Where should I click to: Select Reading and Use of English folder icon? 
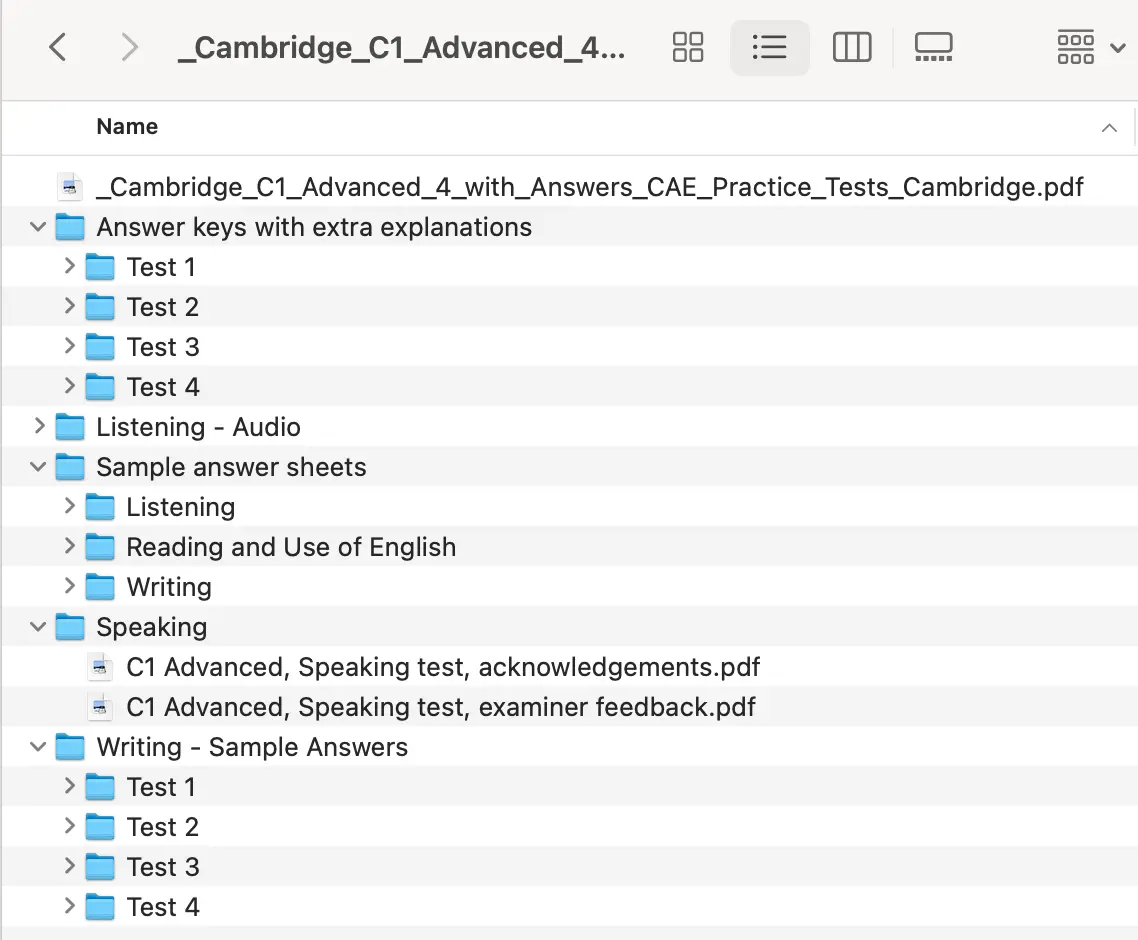tap(100, 546)
